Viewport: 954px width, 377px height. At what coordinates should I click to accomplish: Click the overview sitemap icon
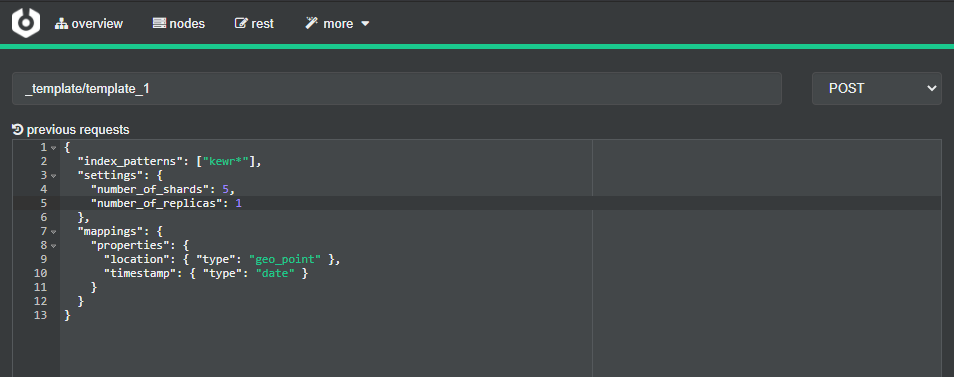coord(61,24)
